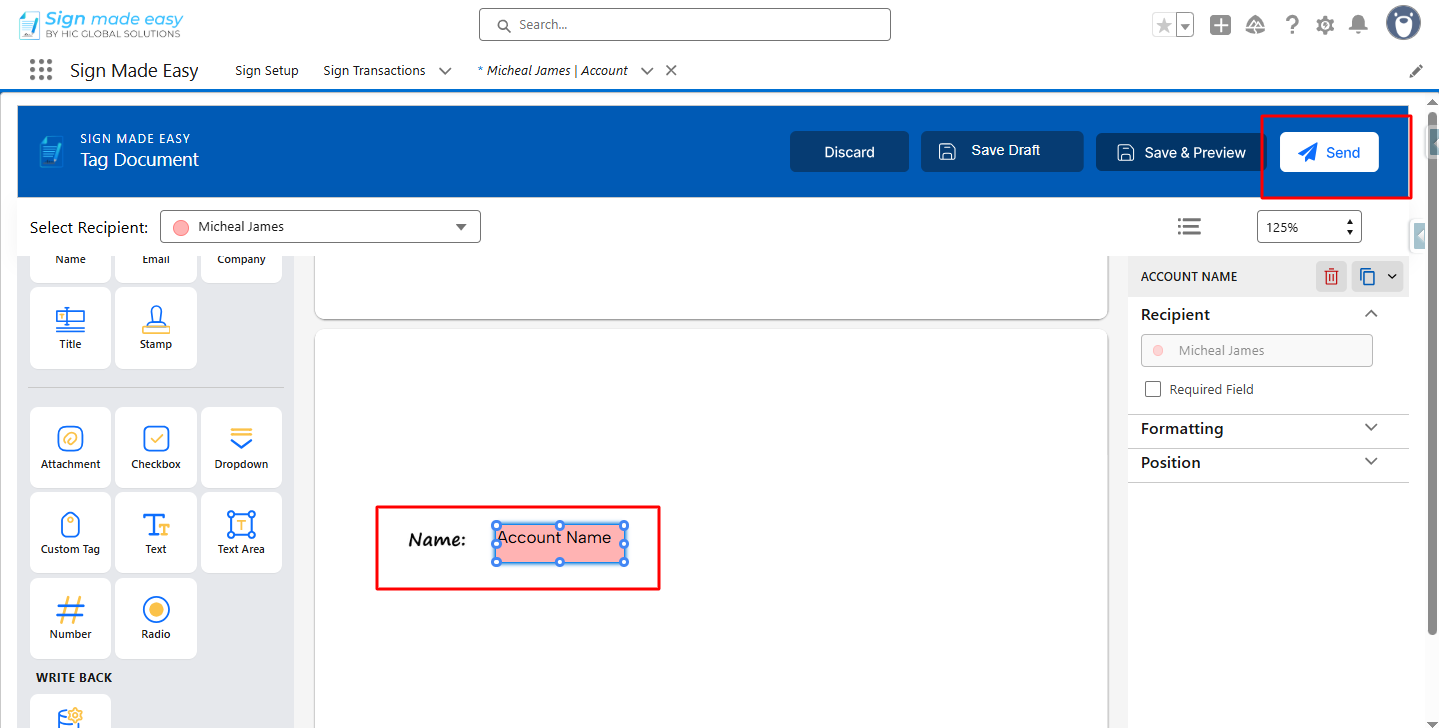Click the ACCOUNT NAME panel heading

pyautogui.click(x=1189, y=277)
